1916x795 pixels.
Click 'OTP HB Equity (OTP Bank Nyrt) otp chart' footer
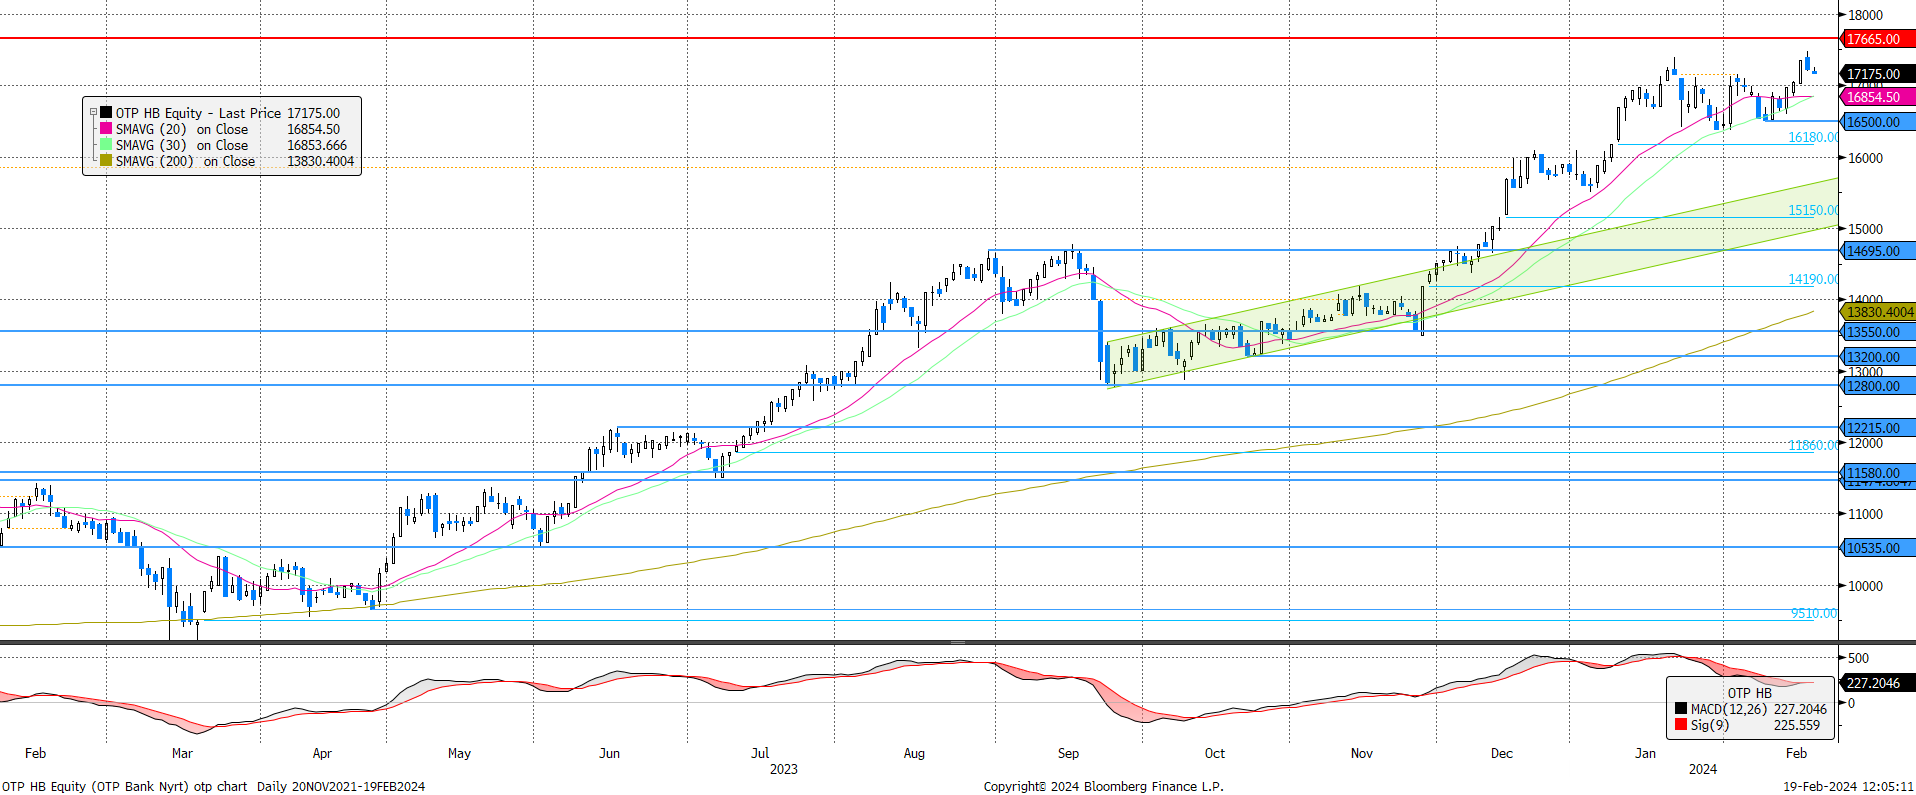[124, 786]
